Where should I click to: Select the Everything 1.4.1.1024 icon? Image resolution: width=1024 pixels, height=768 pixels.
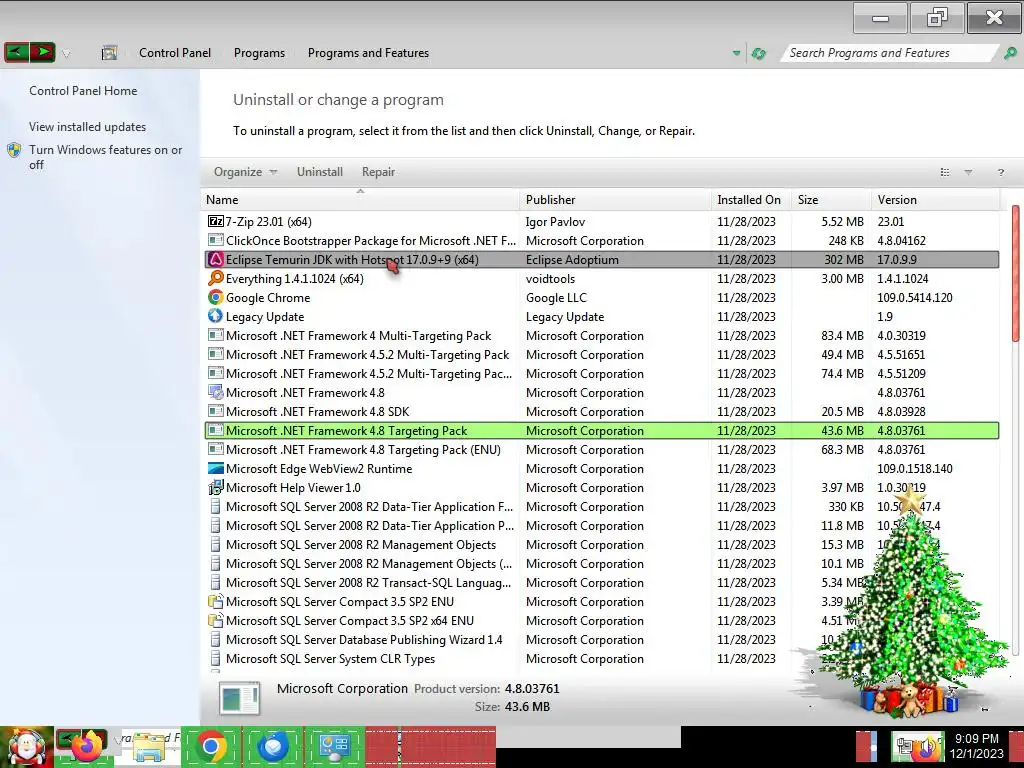(x=216, y=278)
